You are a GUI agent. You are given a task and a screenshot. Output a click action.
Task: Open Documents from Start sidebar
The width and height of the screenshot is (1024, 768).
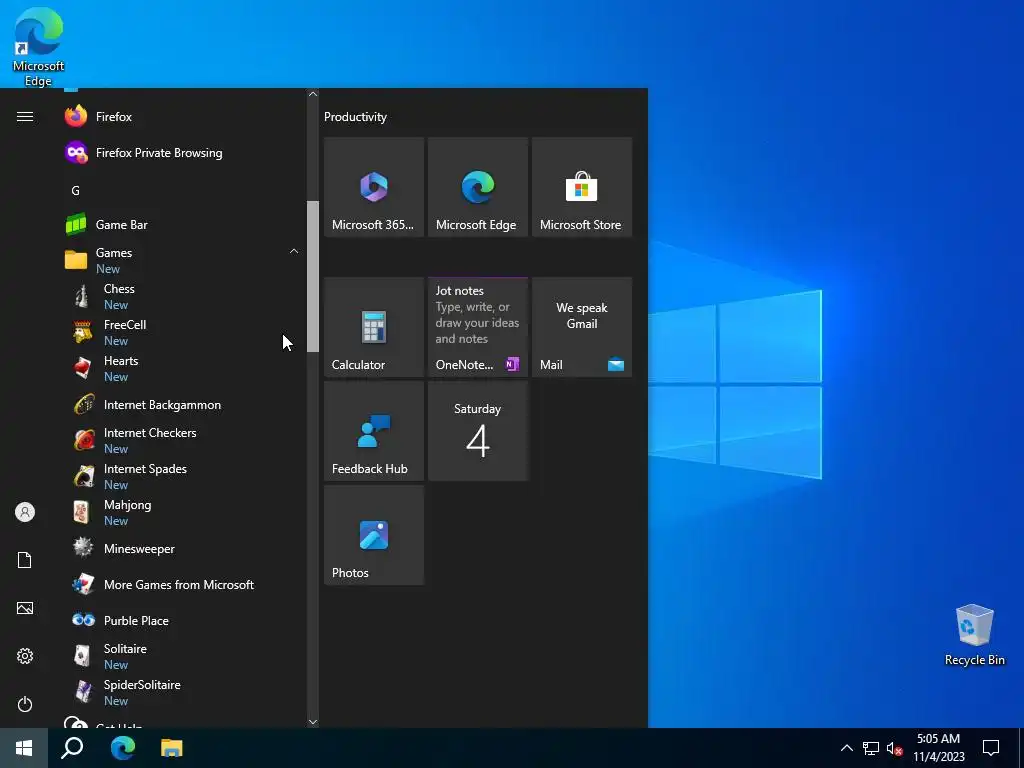tap(25, 560)
